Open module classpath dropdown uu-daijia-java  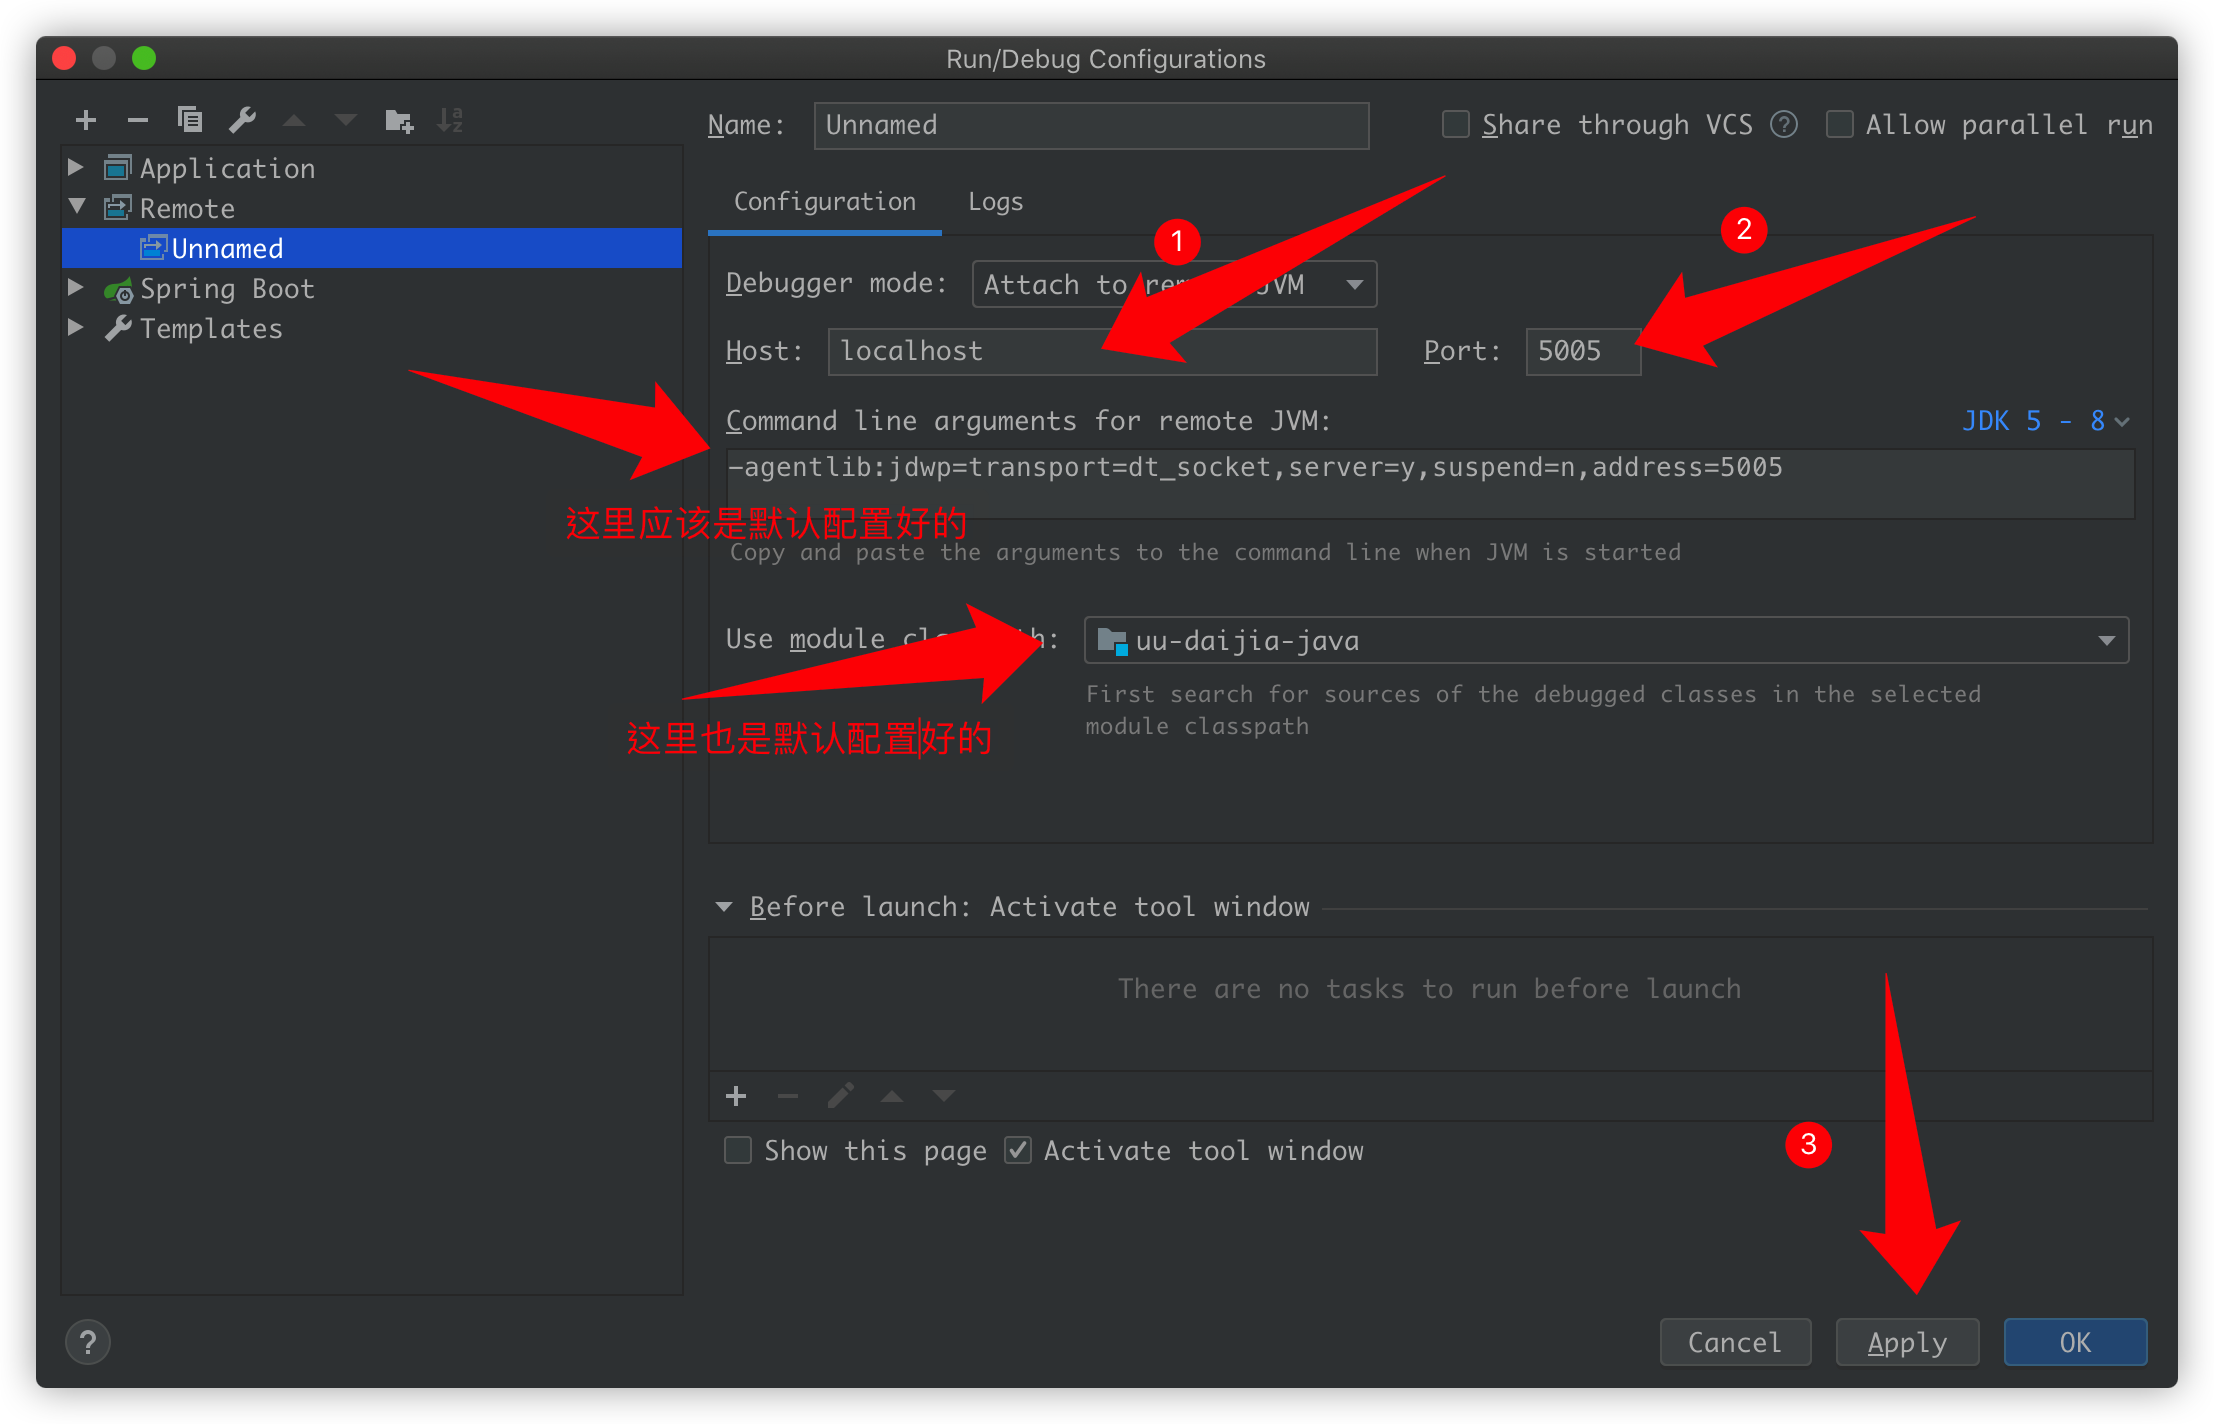pyautogui.click(x=1606, y=640)
